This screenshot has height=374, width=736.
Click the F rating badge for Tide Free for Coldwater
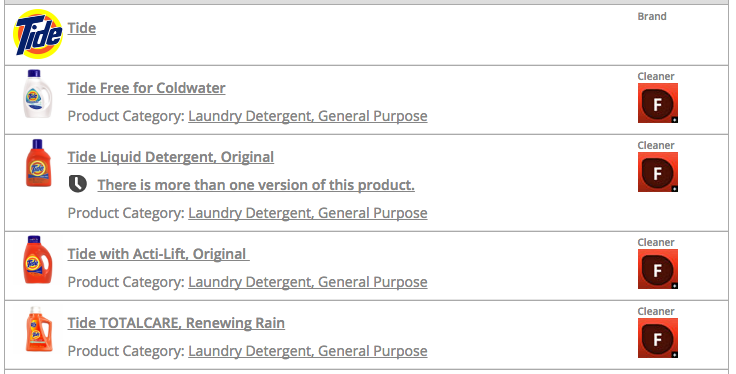658,103
